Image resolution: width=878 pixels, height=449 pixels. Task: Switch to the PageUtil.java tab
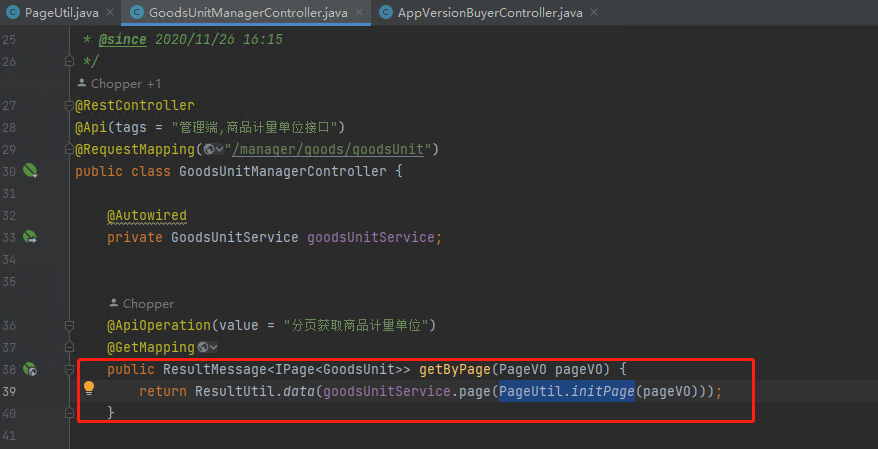click(x=62, y=12)
